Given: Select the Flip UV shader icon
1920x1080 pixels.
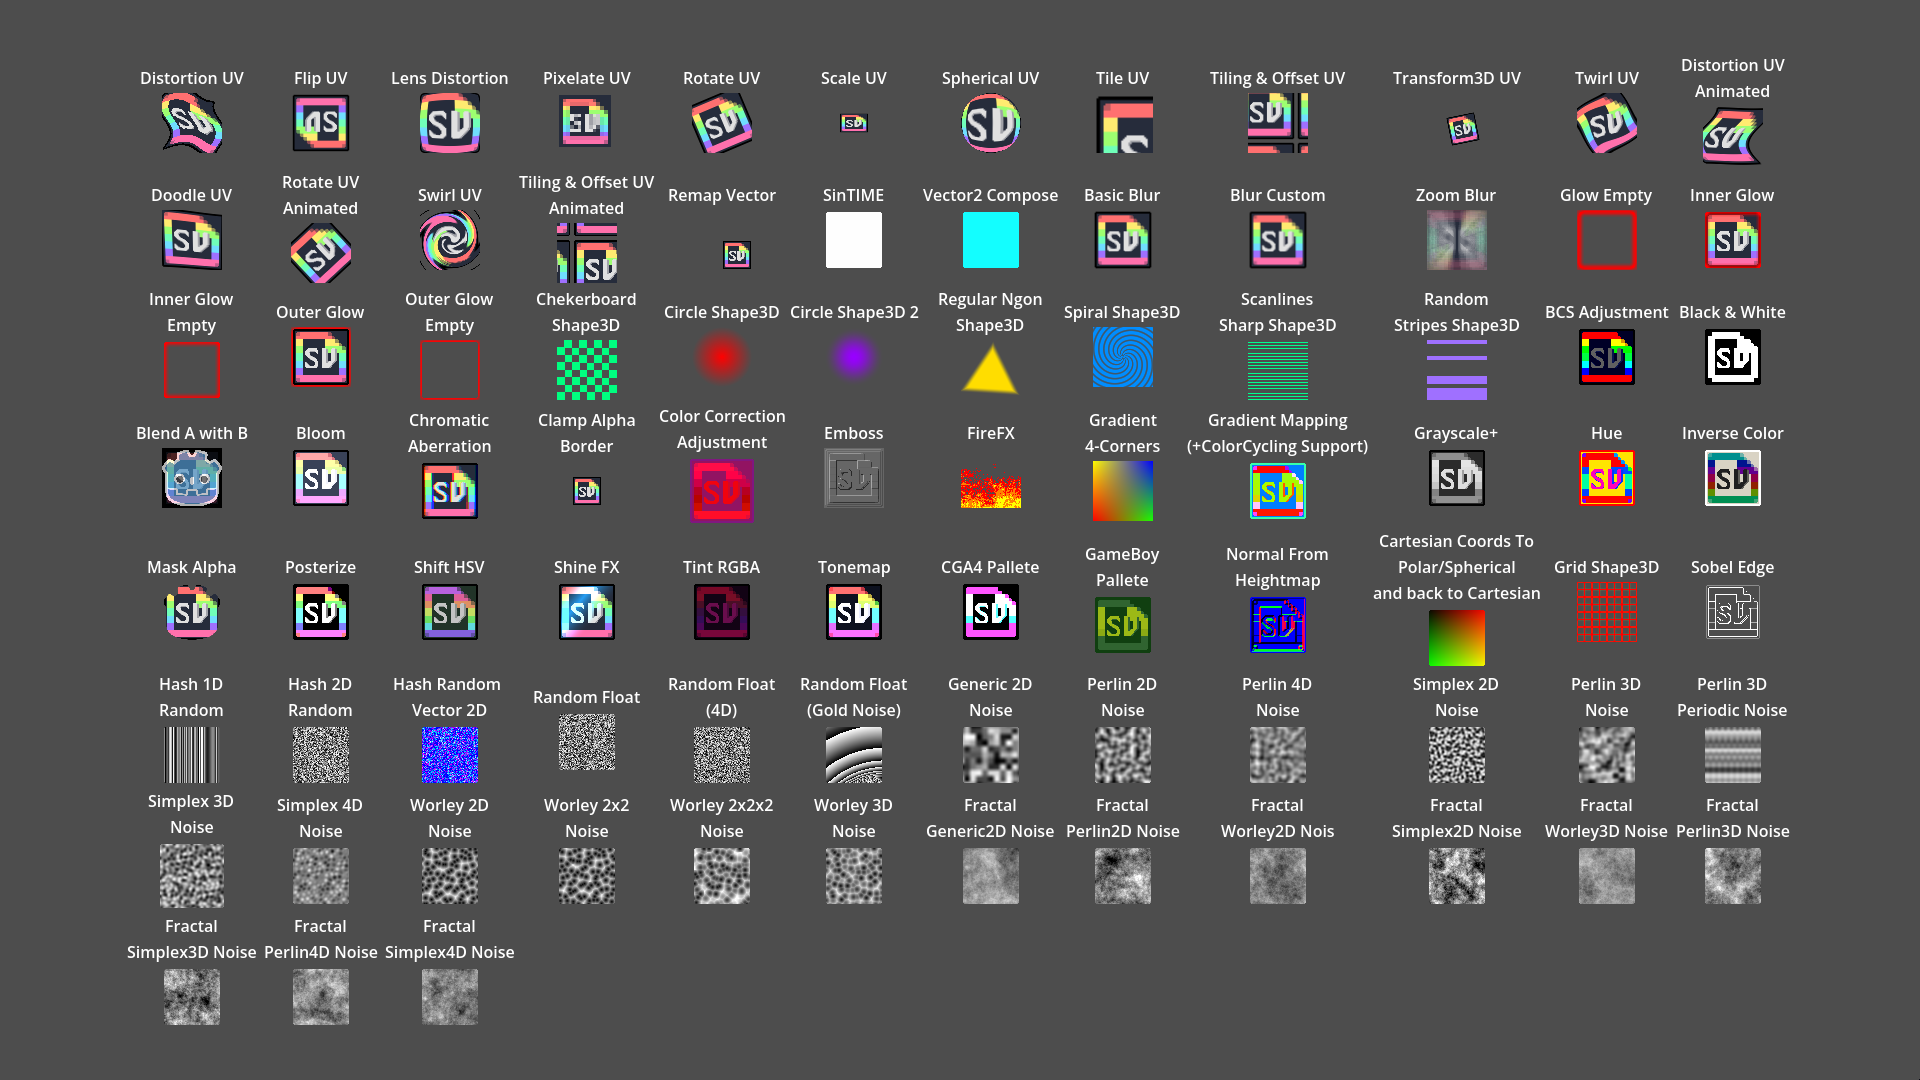Looking at the screenshot, I should tap(320, 123).
